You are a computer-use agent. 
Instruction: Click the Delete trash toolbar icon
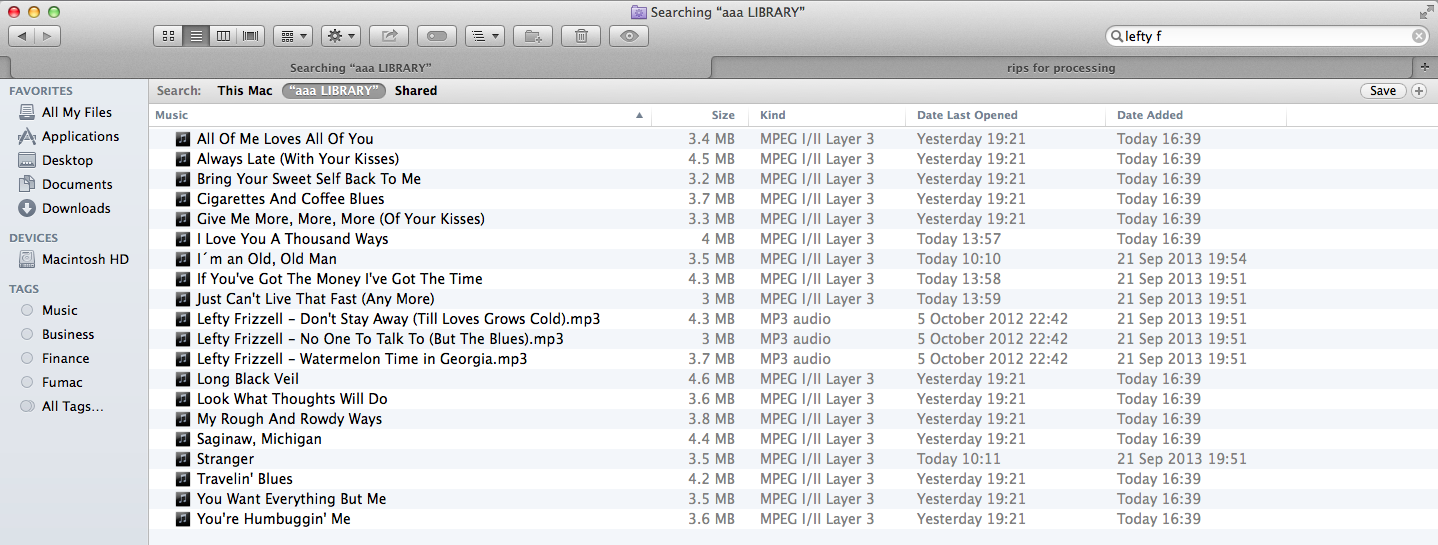coord(581,36)
